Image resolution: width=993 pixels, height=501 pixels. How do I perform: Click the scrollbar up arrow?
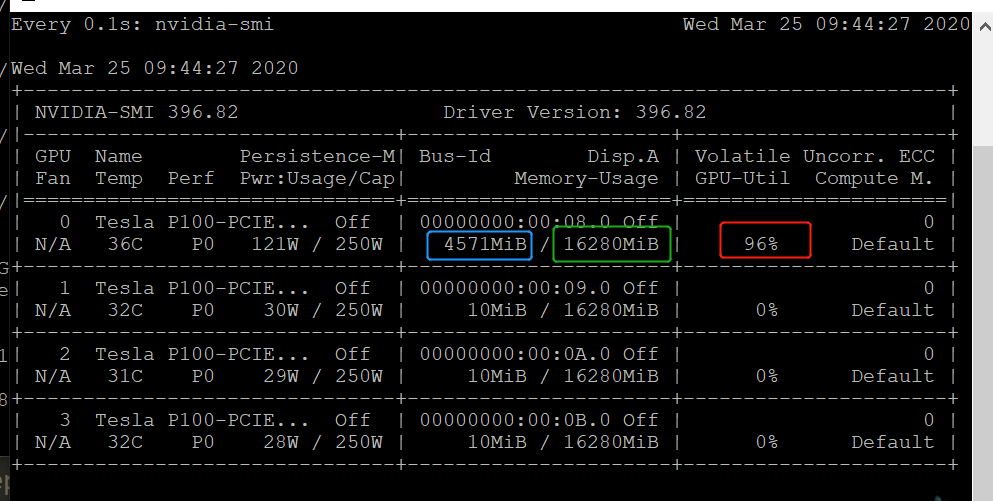(985, 27)
